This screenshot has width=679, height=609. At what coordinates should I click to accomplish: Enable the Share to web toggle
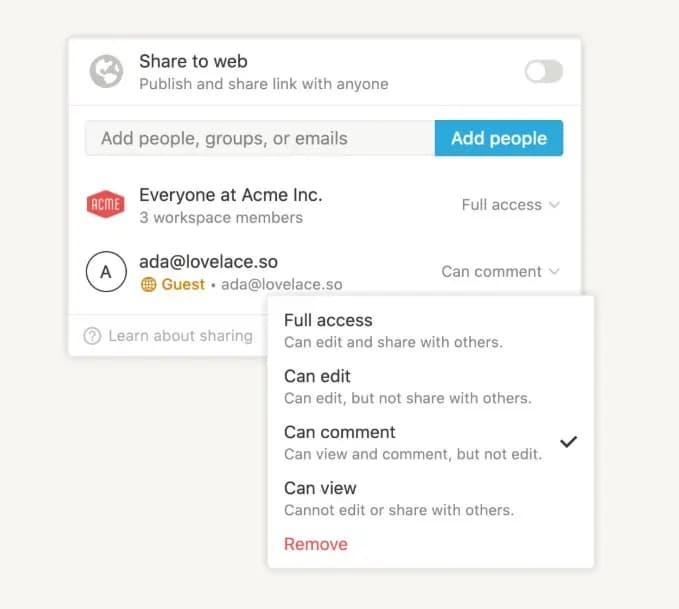[x=544, y=71]
